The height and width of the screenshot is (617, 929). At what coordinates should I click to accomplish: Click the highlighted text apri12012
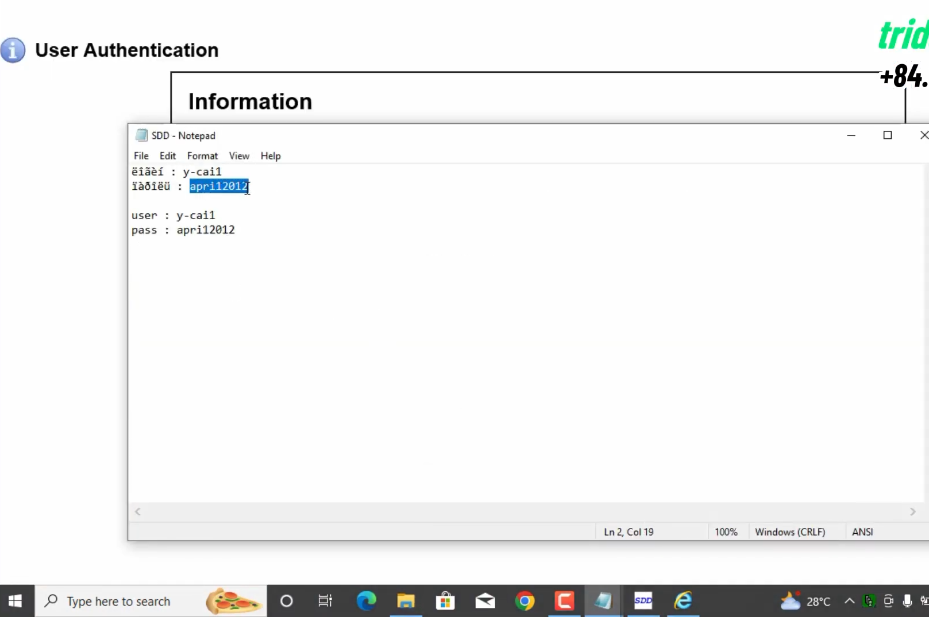(219, 186)
